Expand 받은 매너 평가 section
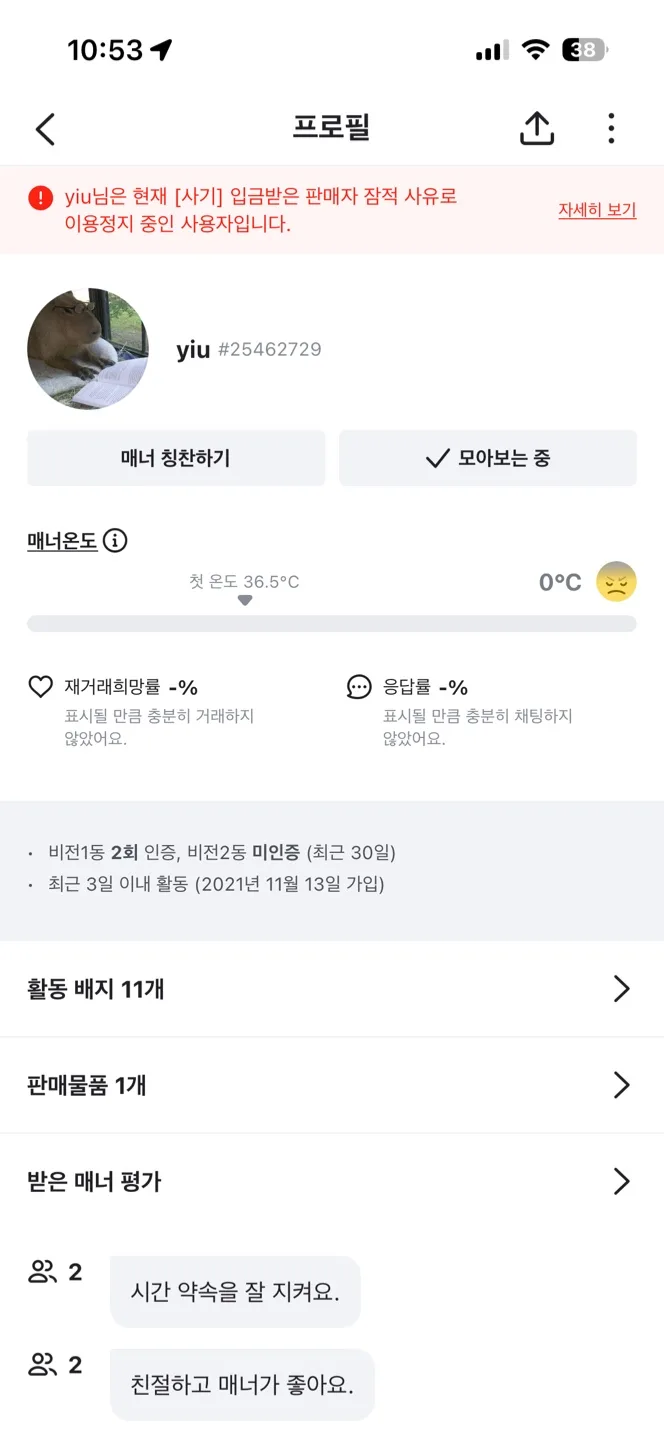This screenshot has width=664, height=1440. pyautogui.click(x=621, y=1182)
